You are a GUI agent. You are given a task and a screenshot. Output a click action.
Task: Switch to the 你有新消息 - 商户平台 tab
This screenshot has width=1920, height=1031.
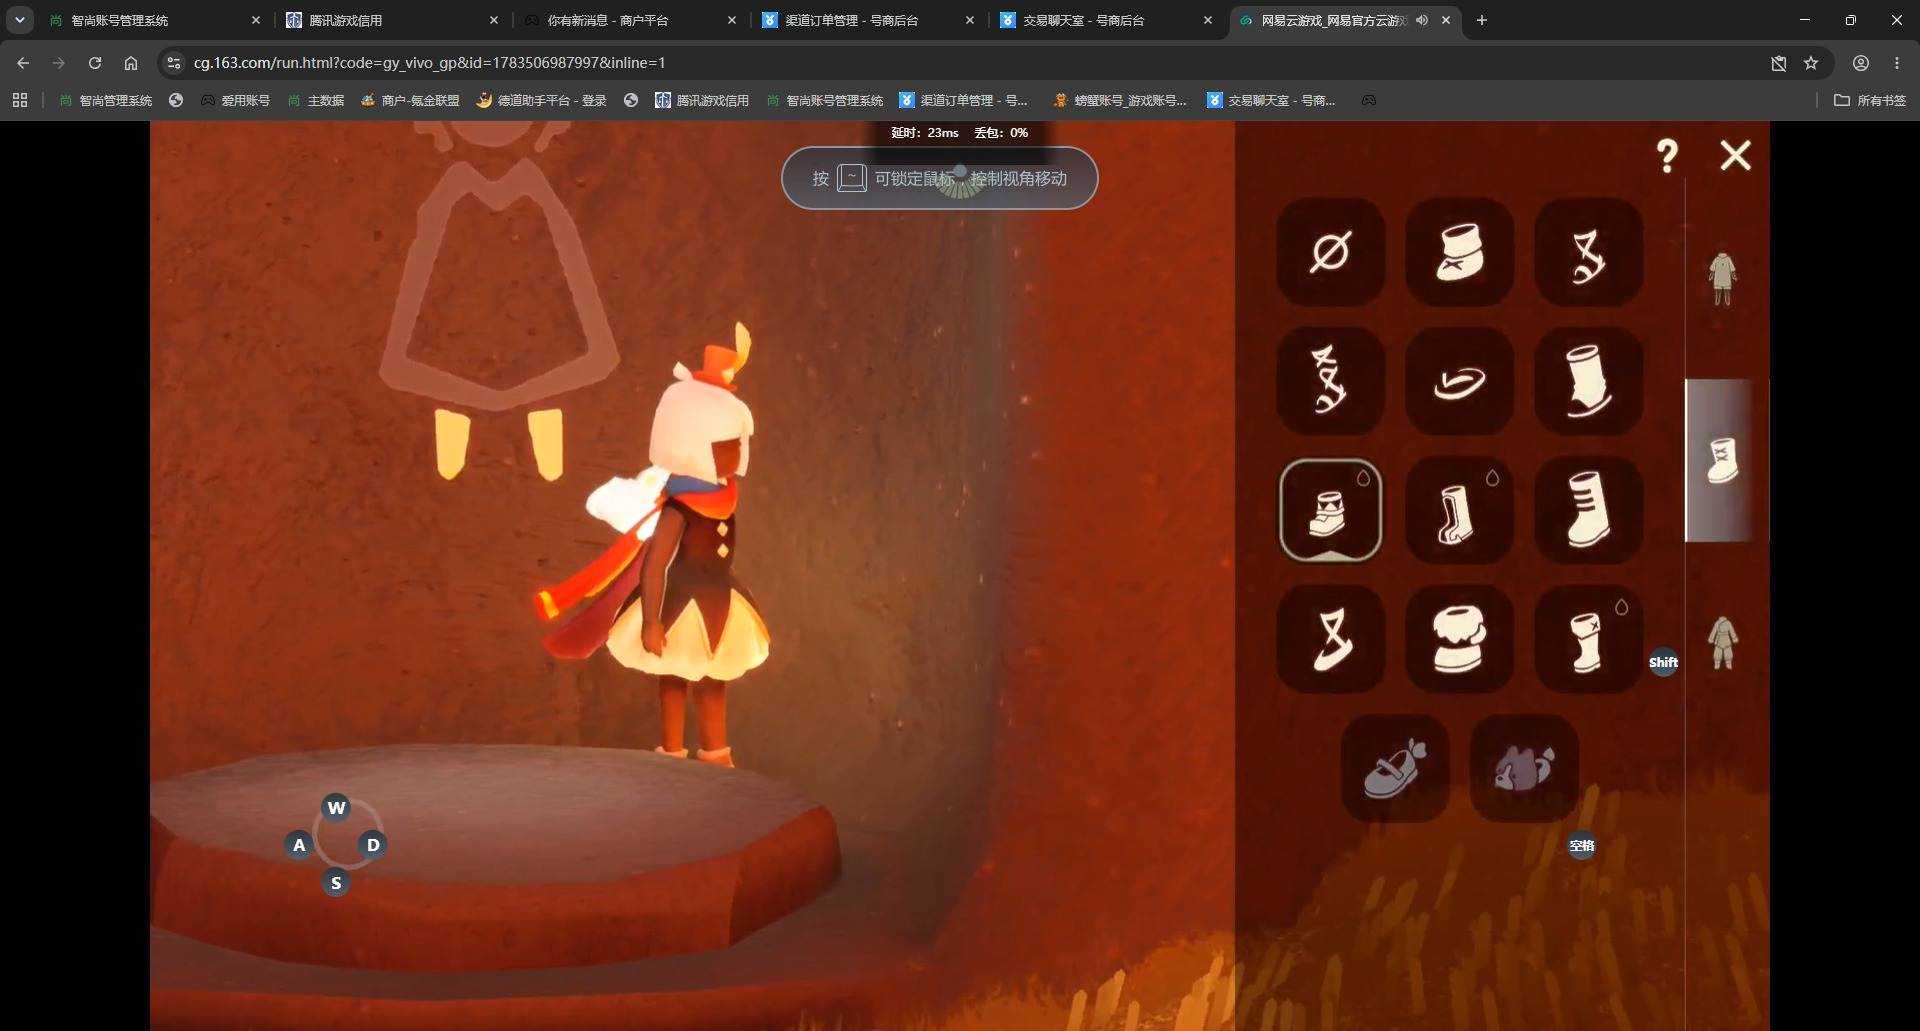[630, 20]
